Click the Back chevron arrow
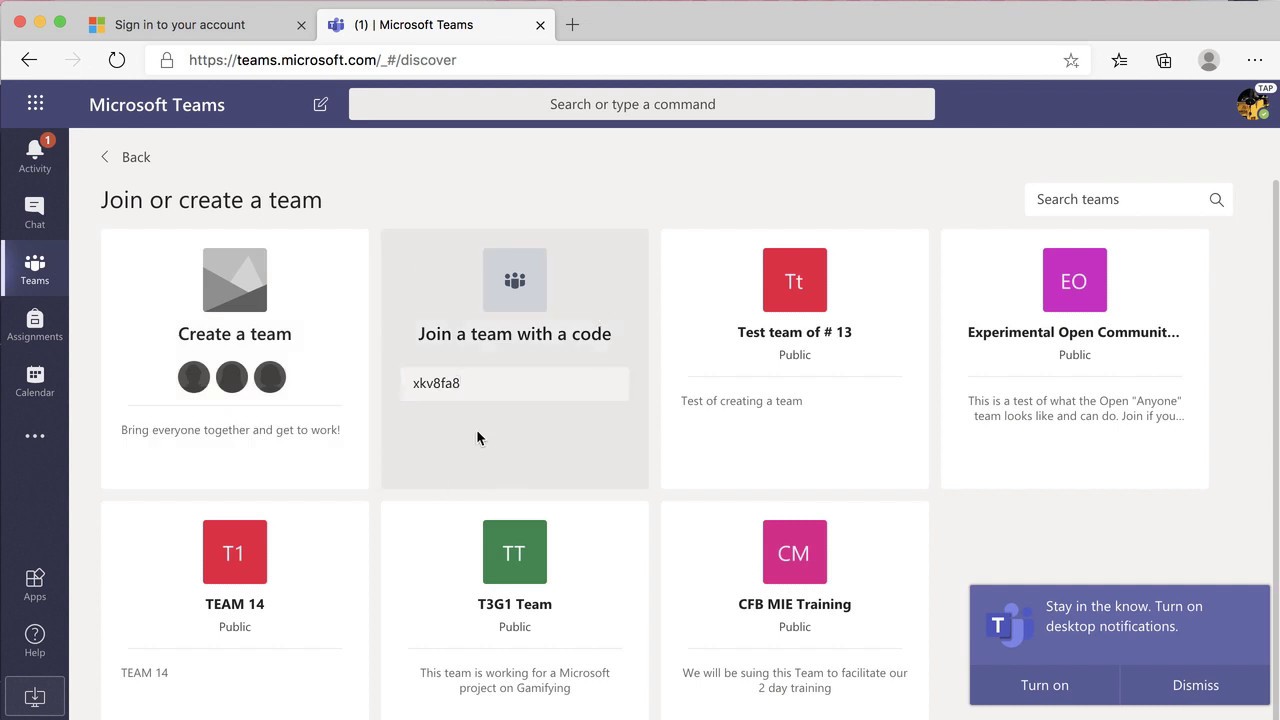The height and width of the screenshot is (720, 1280). [105, 157]
